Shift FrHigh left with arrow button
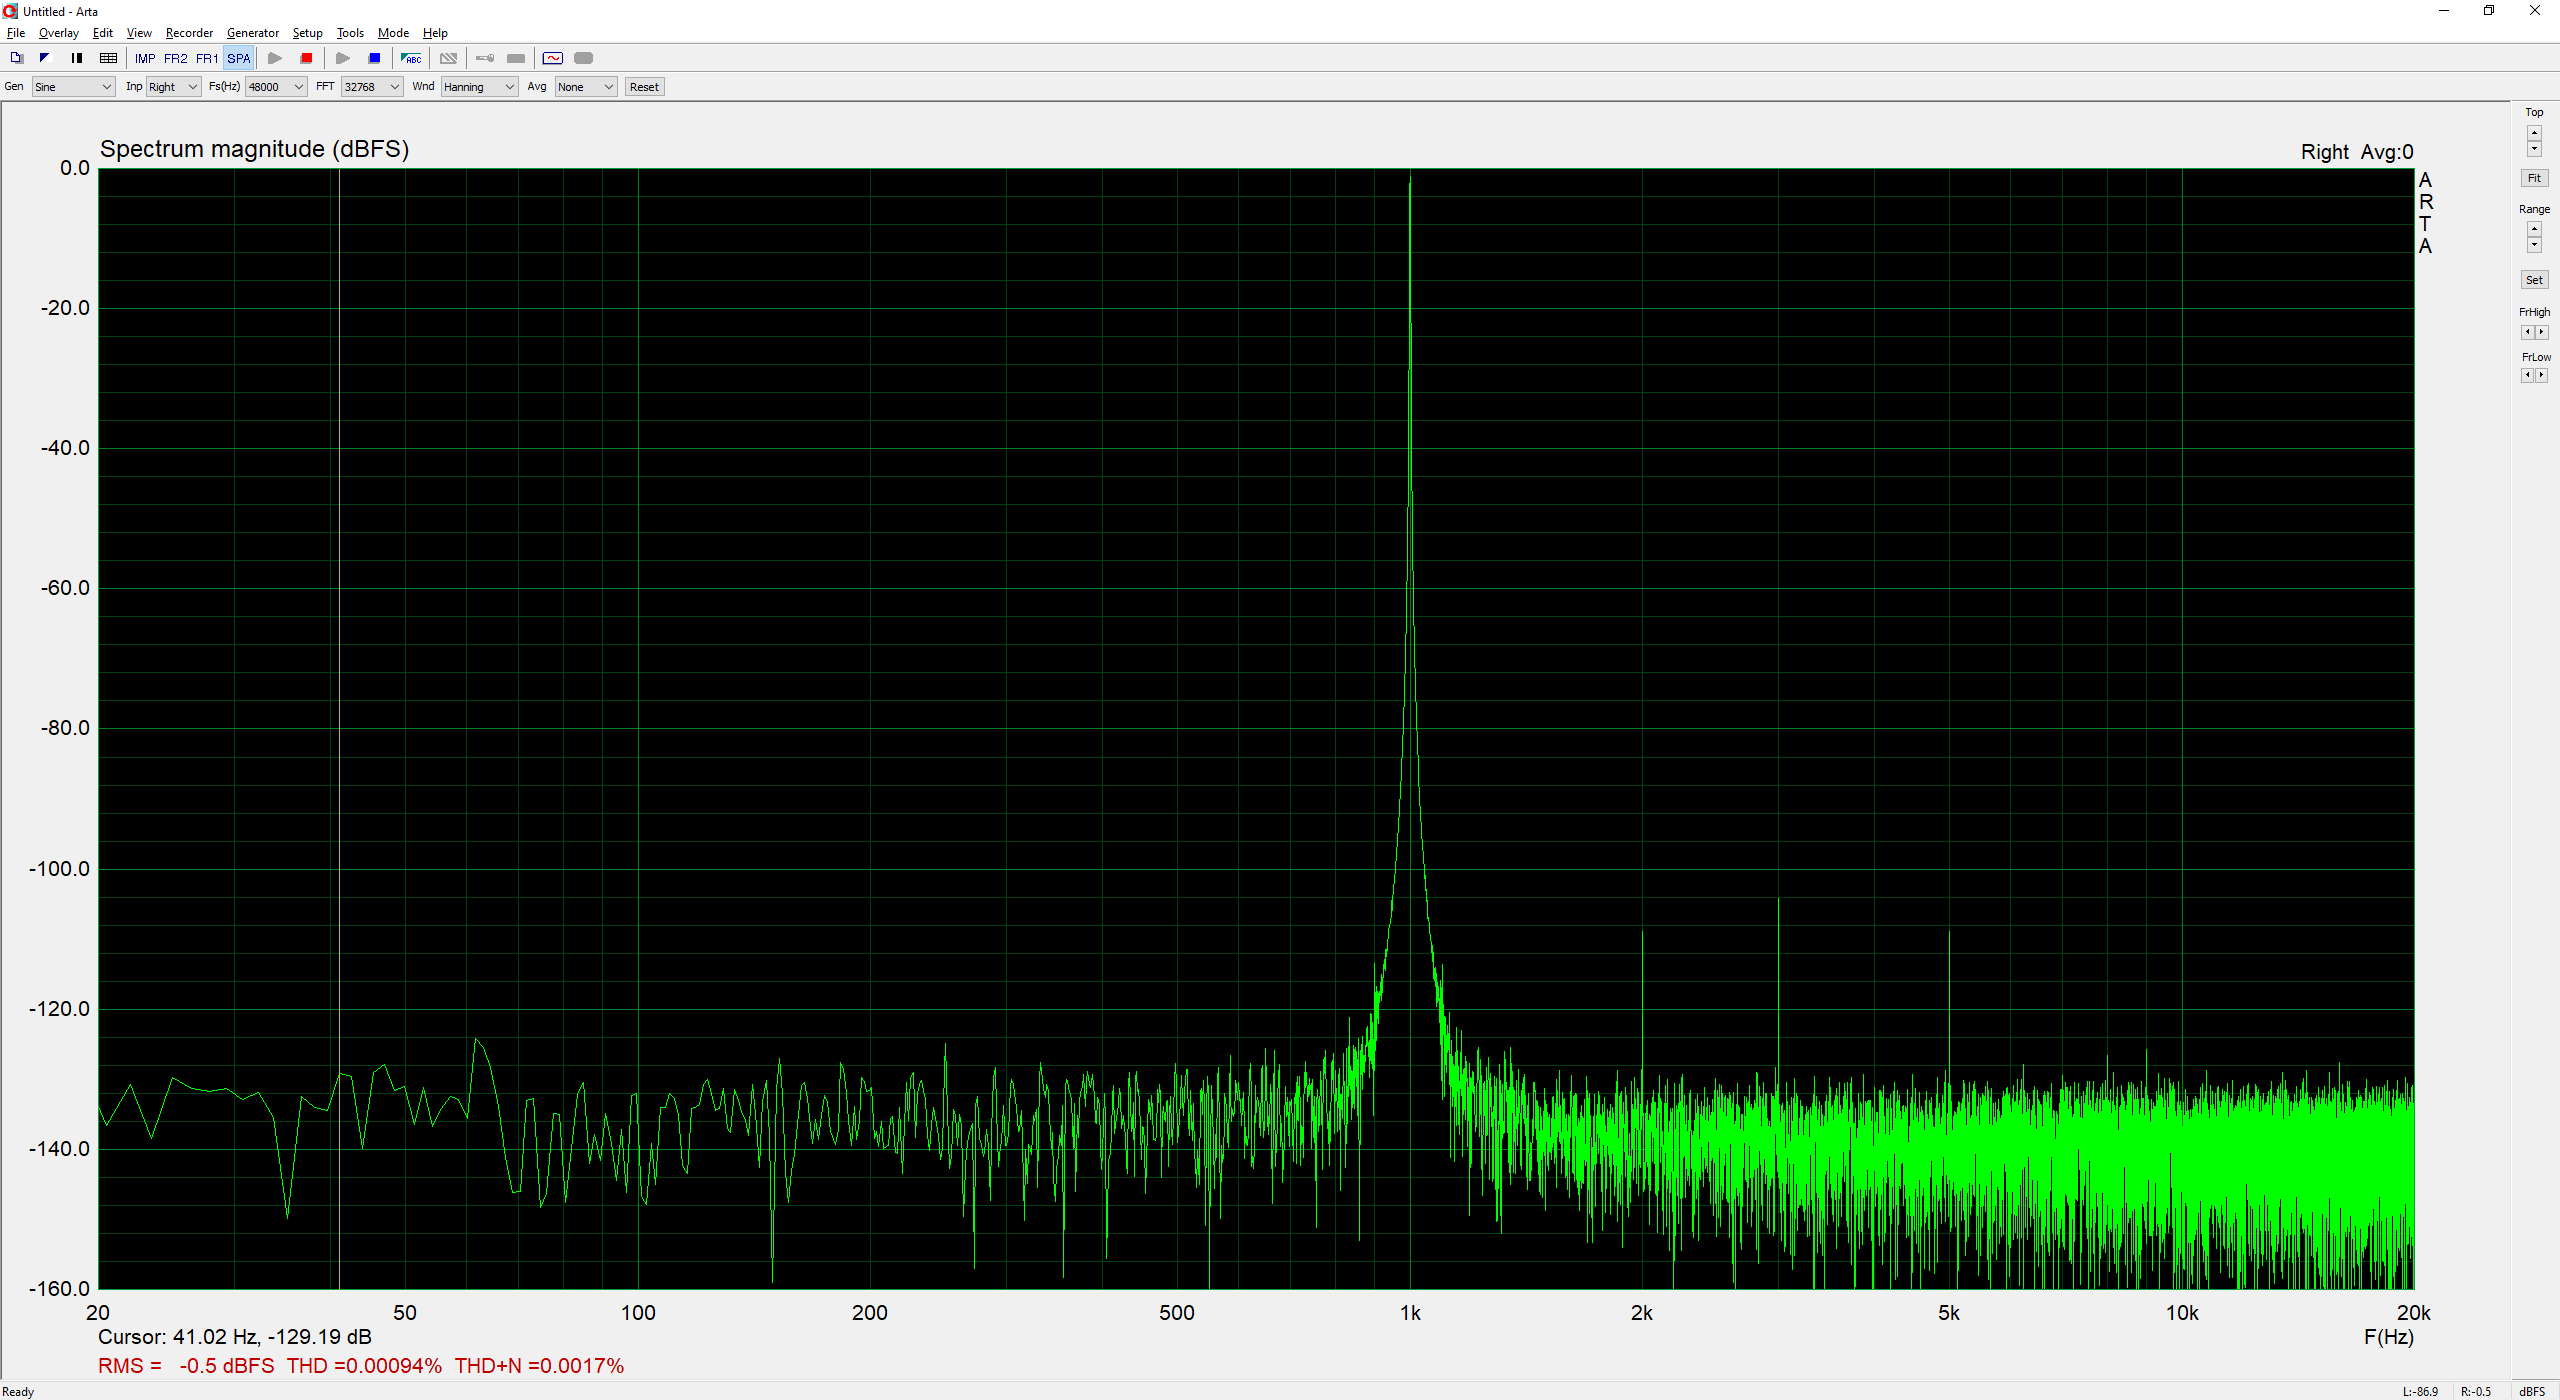This screenshot has width=2560, height=1400. (2527, 332)
